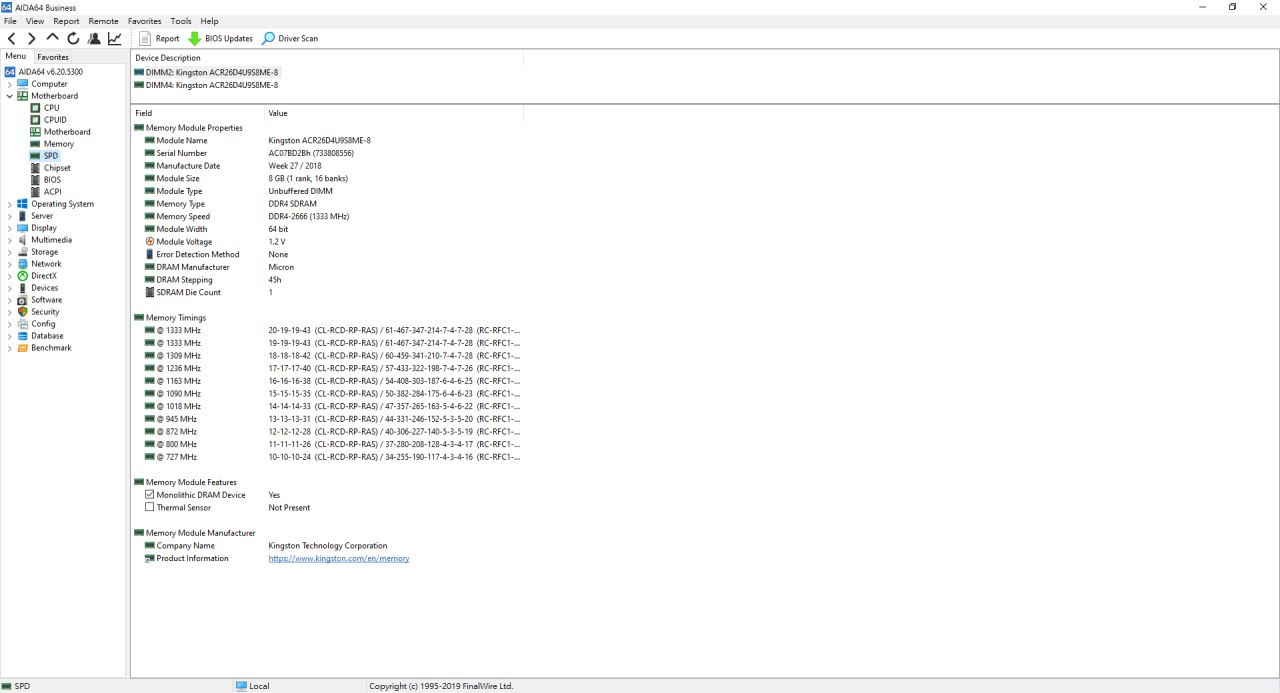Expand the Display tree node
Viewport: 1280px width, 693px height.
pyautogui.click(x=10, y=228)
